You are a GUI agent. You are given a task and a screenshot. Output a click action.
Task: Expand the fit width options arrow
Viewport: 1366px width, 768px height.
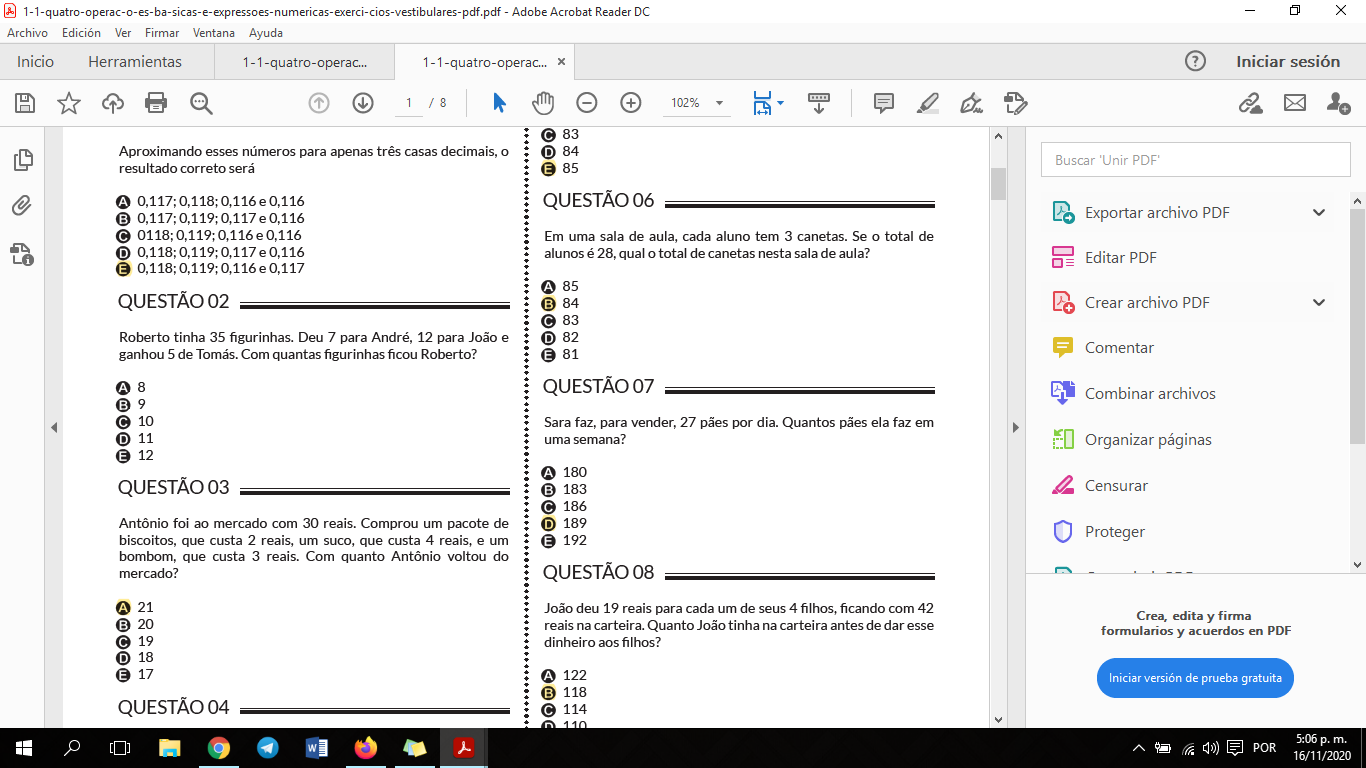pyautogui.click(x=780, y=103)
